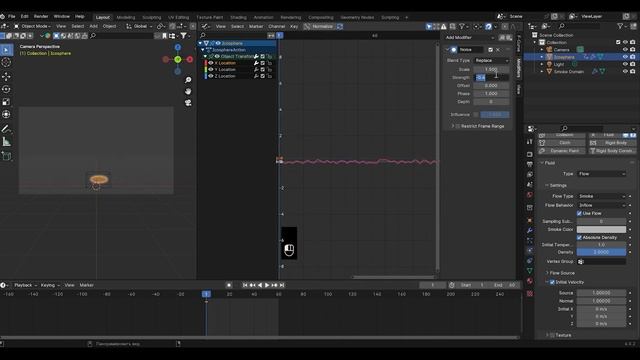The height and width of the screenshot is (360, 640).
Task: Toggle visibility eye of Y Location channel
Action: click(211, 70)
